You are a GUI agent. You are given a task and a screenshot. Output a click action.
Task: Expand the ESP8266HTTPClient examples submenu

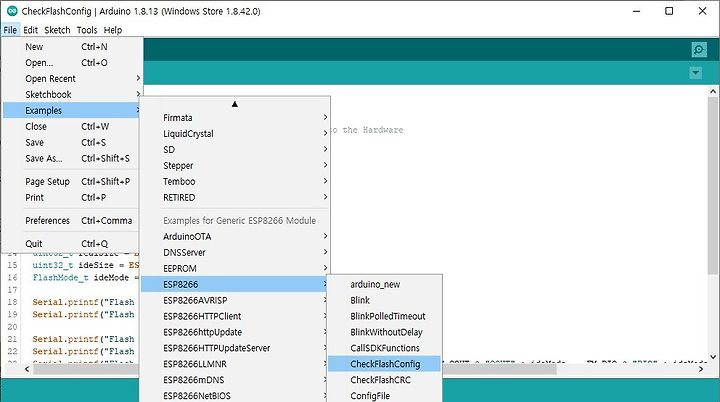point(235,316)
